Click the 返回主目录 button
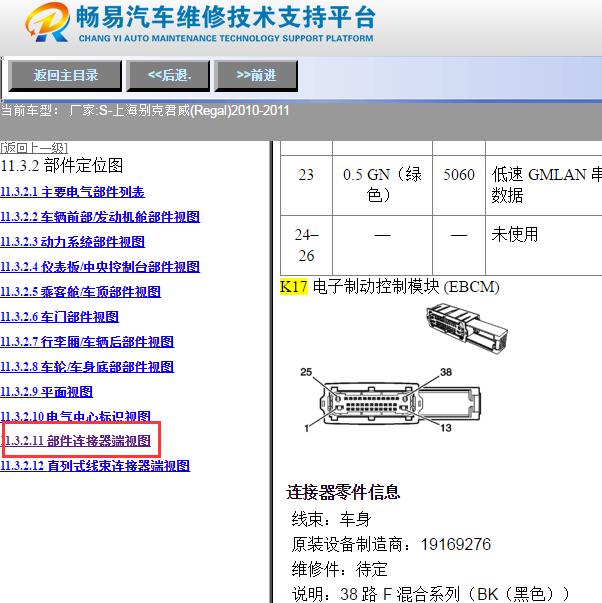Viewport: 602px width, 603px height. tap(65, 75)
